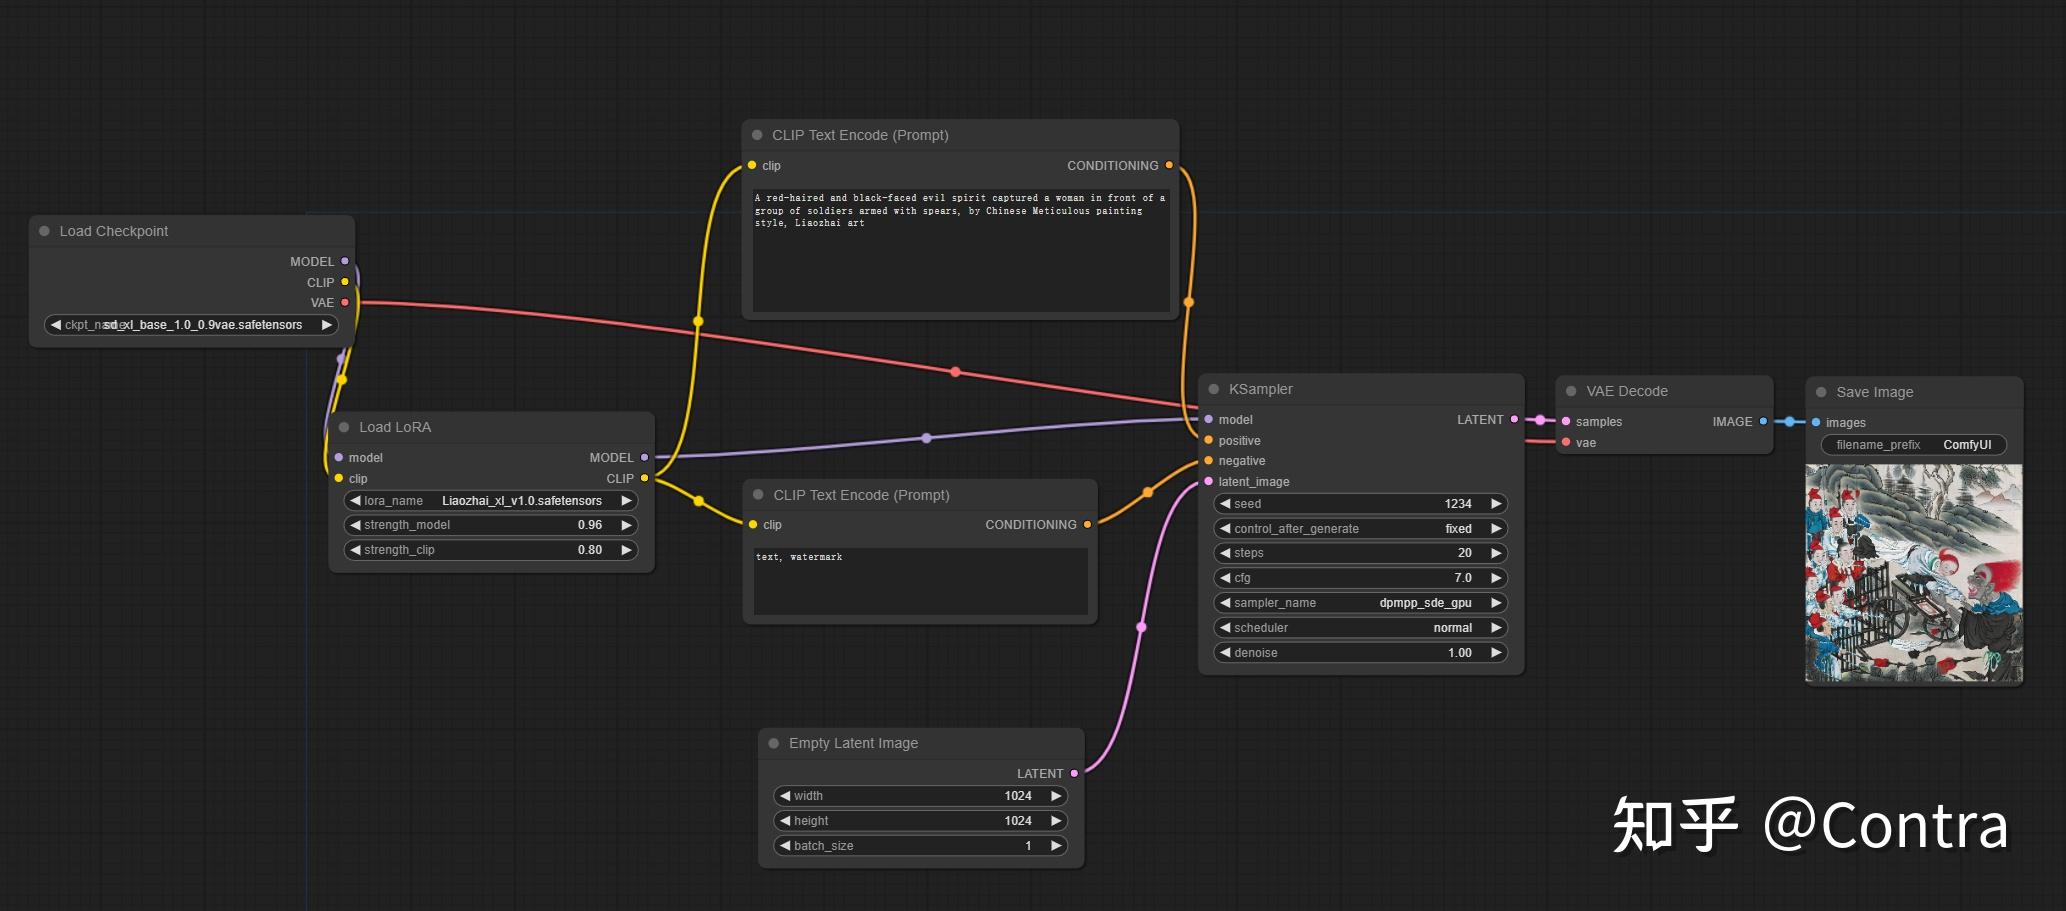Click the generated image preview in Save Image
Image resolution: width=2066 pixels, height=911 pixels.
tap(1912, 573)
